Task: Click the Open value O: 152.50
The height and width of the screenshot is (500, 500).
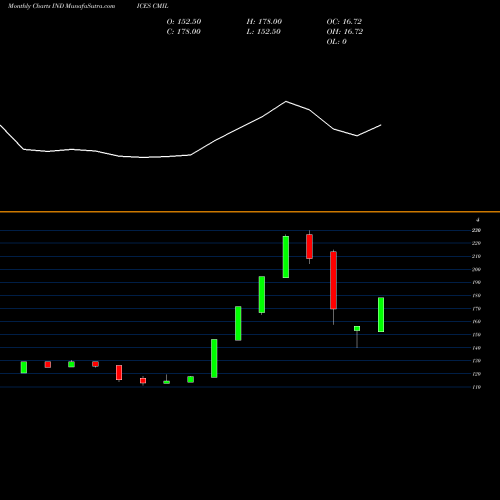Action: (x=184, y=21)
